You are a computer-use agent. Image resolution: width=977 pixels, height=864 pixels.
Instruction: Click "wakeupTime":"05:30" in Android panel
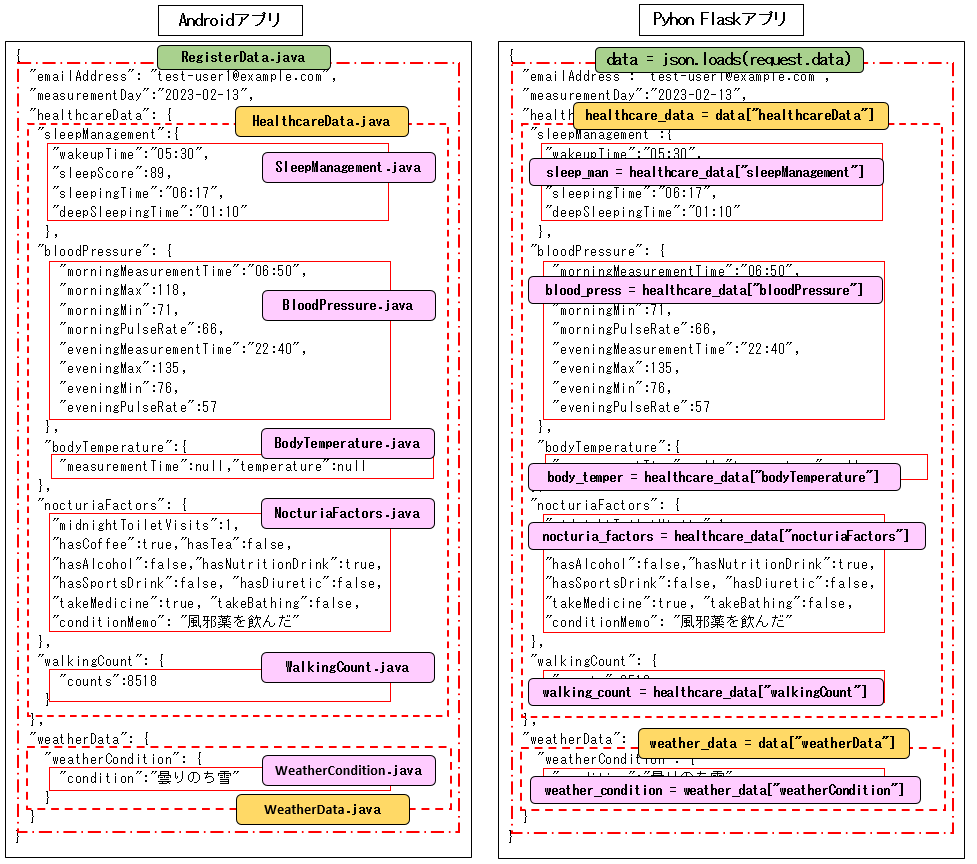point(130,154)
